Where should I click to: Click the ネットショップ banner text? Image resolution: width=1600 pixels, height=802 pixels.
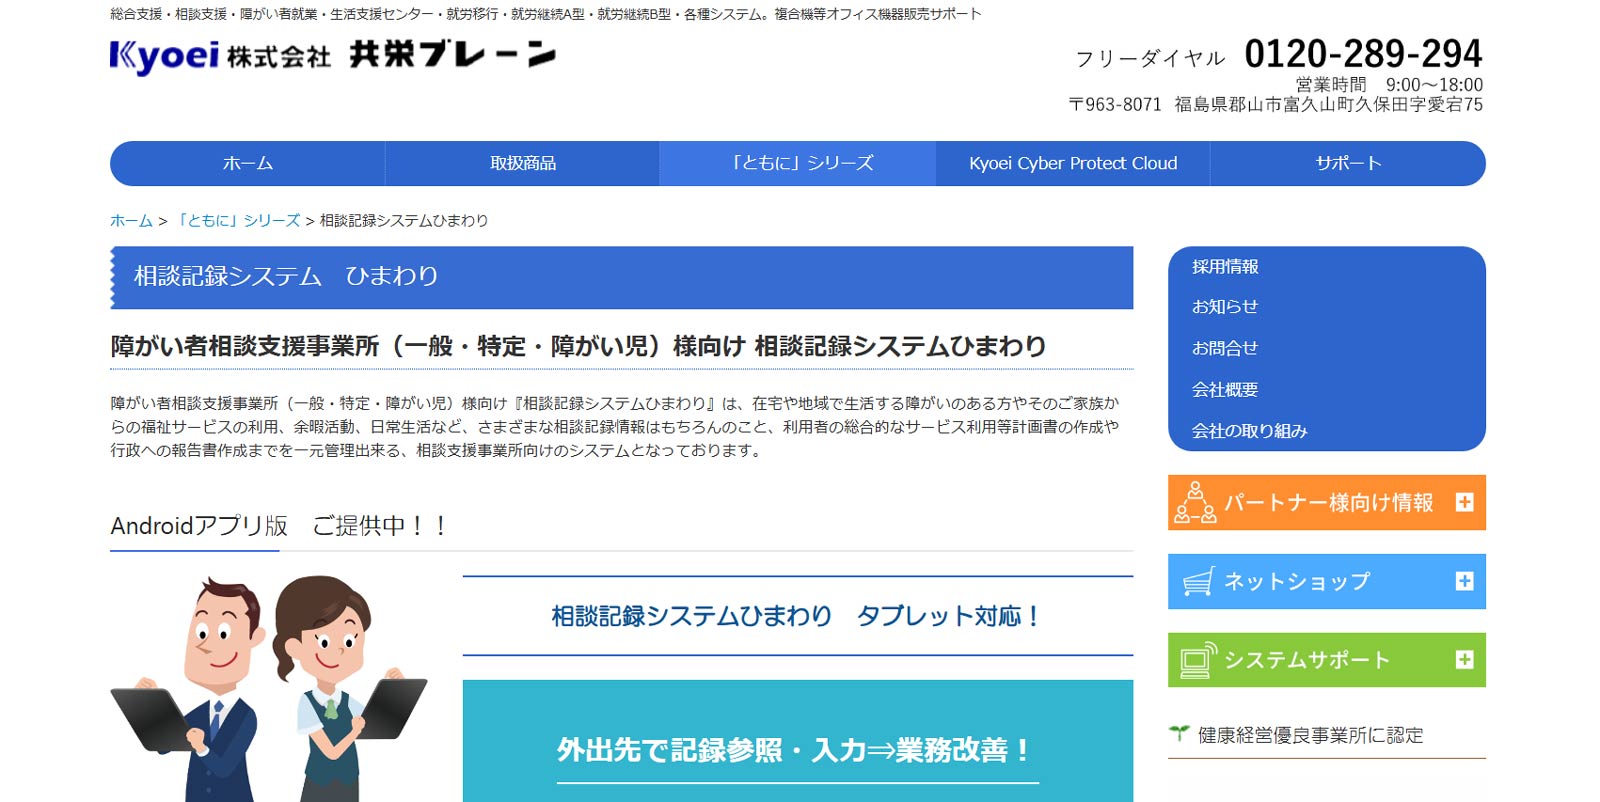(x=1297, y=581)
